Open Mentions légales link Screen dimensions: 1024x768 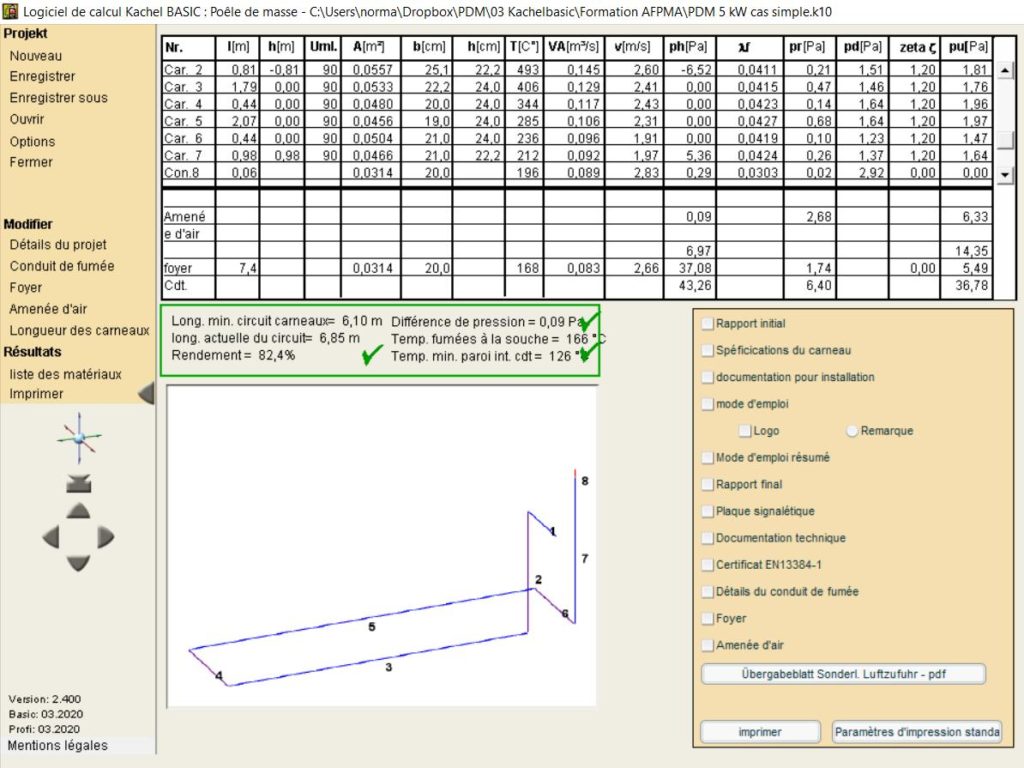pos(57,746)
